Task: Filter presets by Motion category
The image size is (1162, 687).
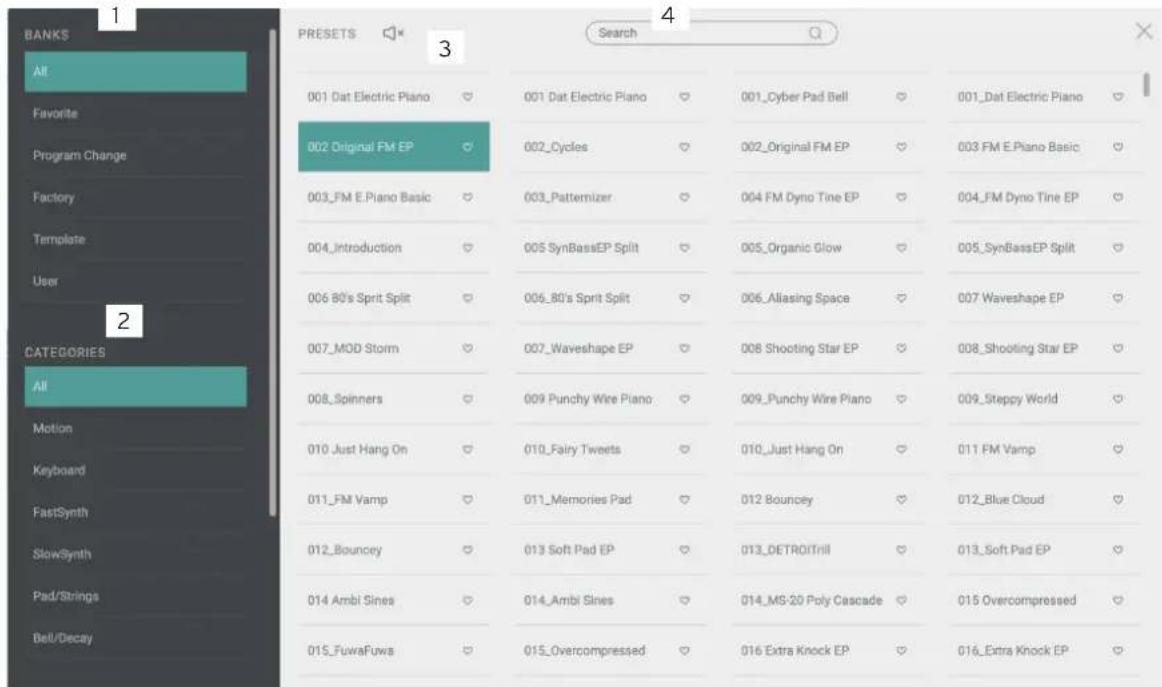Action: coord(136,428)
